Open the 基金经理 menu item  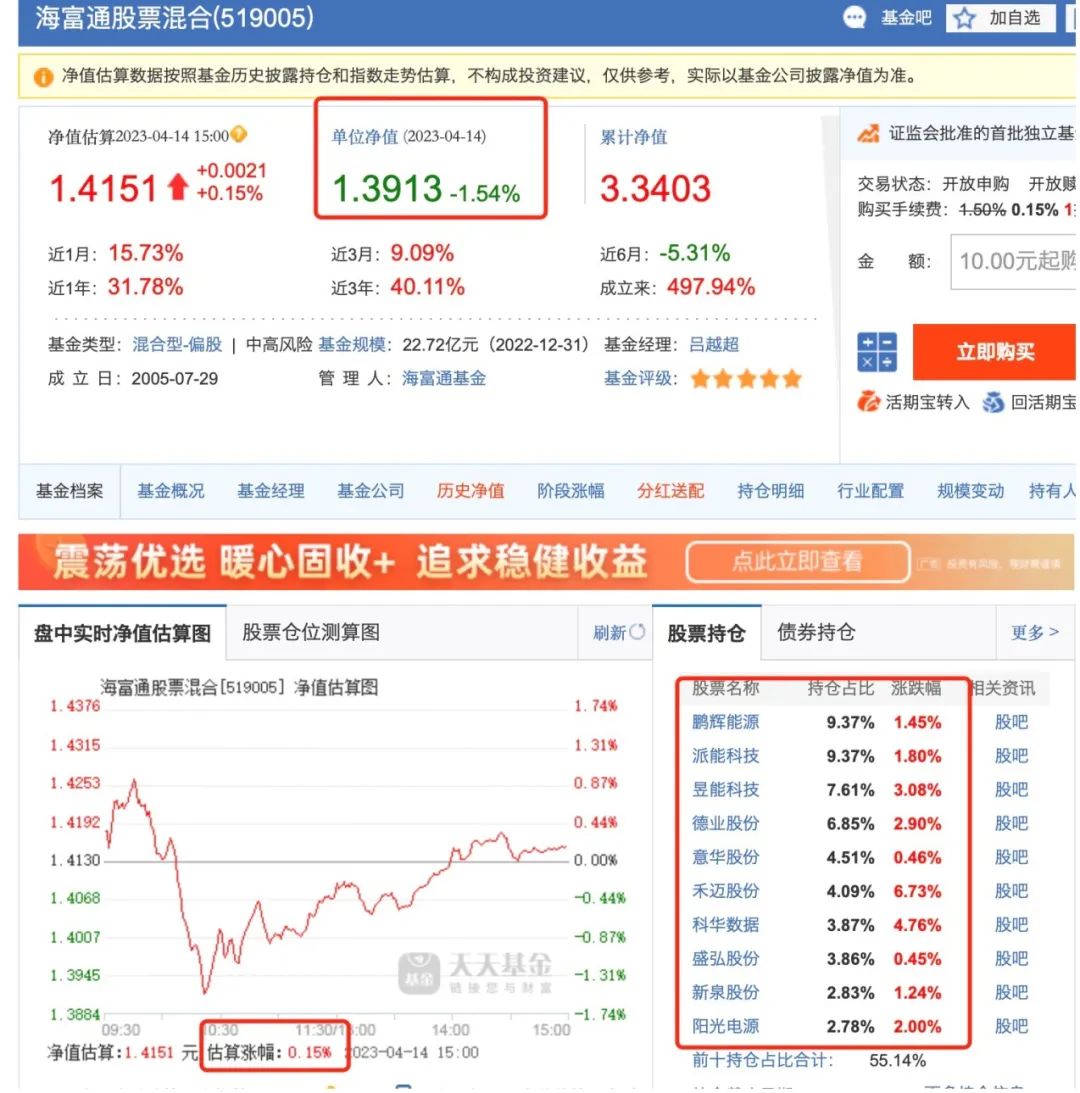coord(271,491)
